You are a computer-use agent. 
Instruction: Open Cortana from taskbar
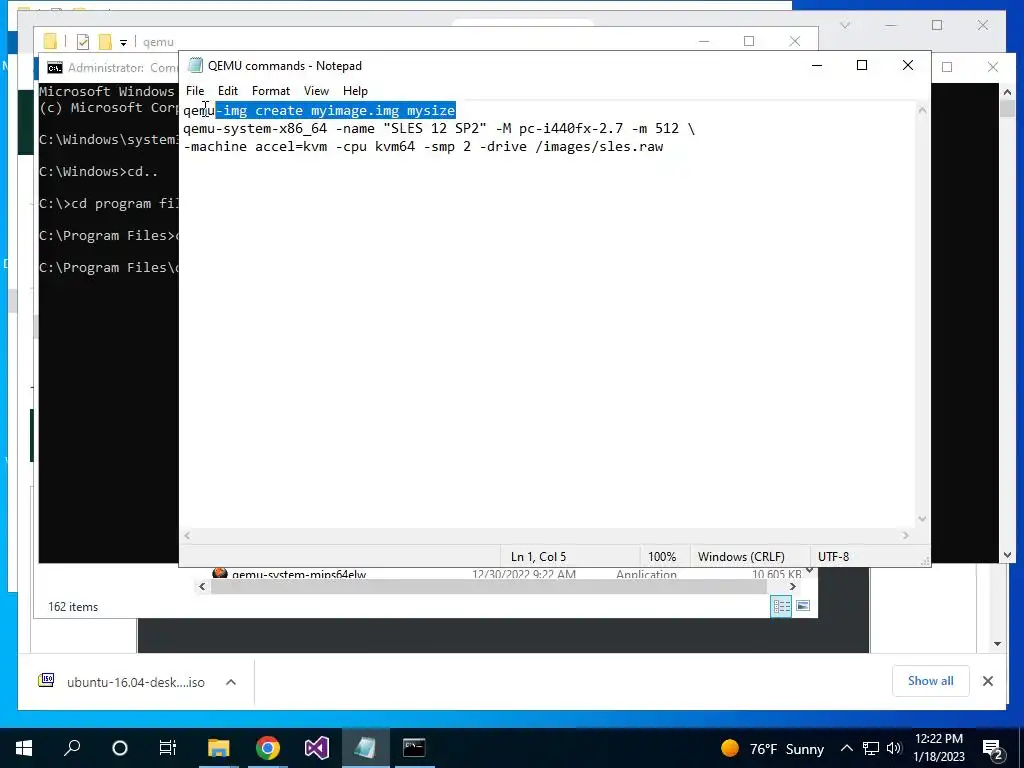(120, 748)
